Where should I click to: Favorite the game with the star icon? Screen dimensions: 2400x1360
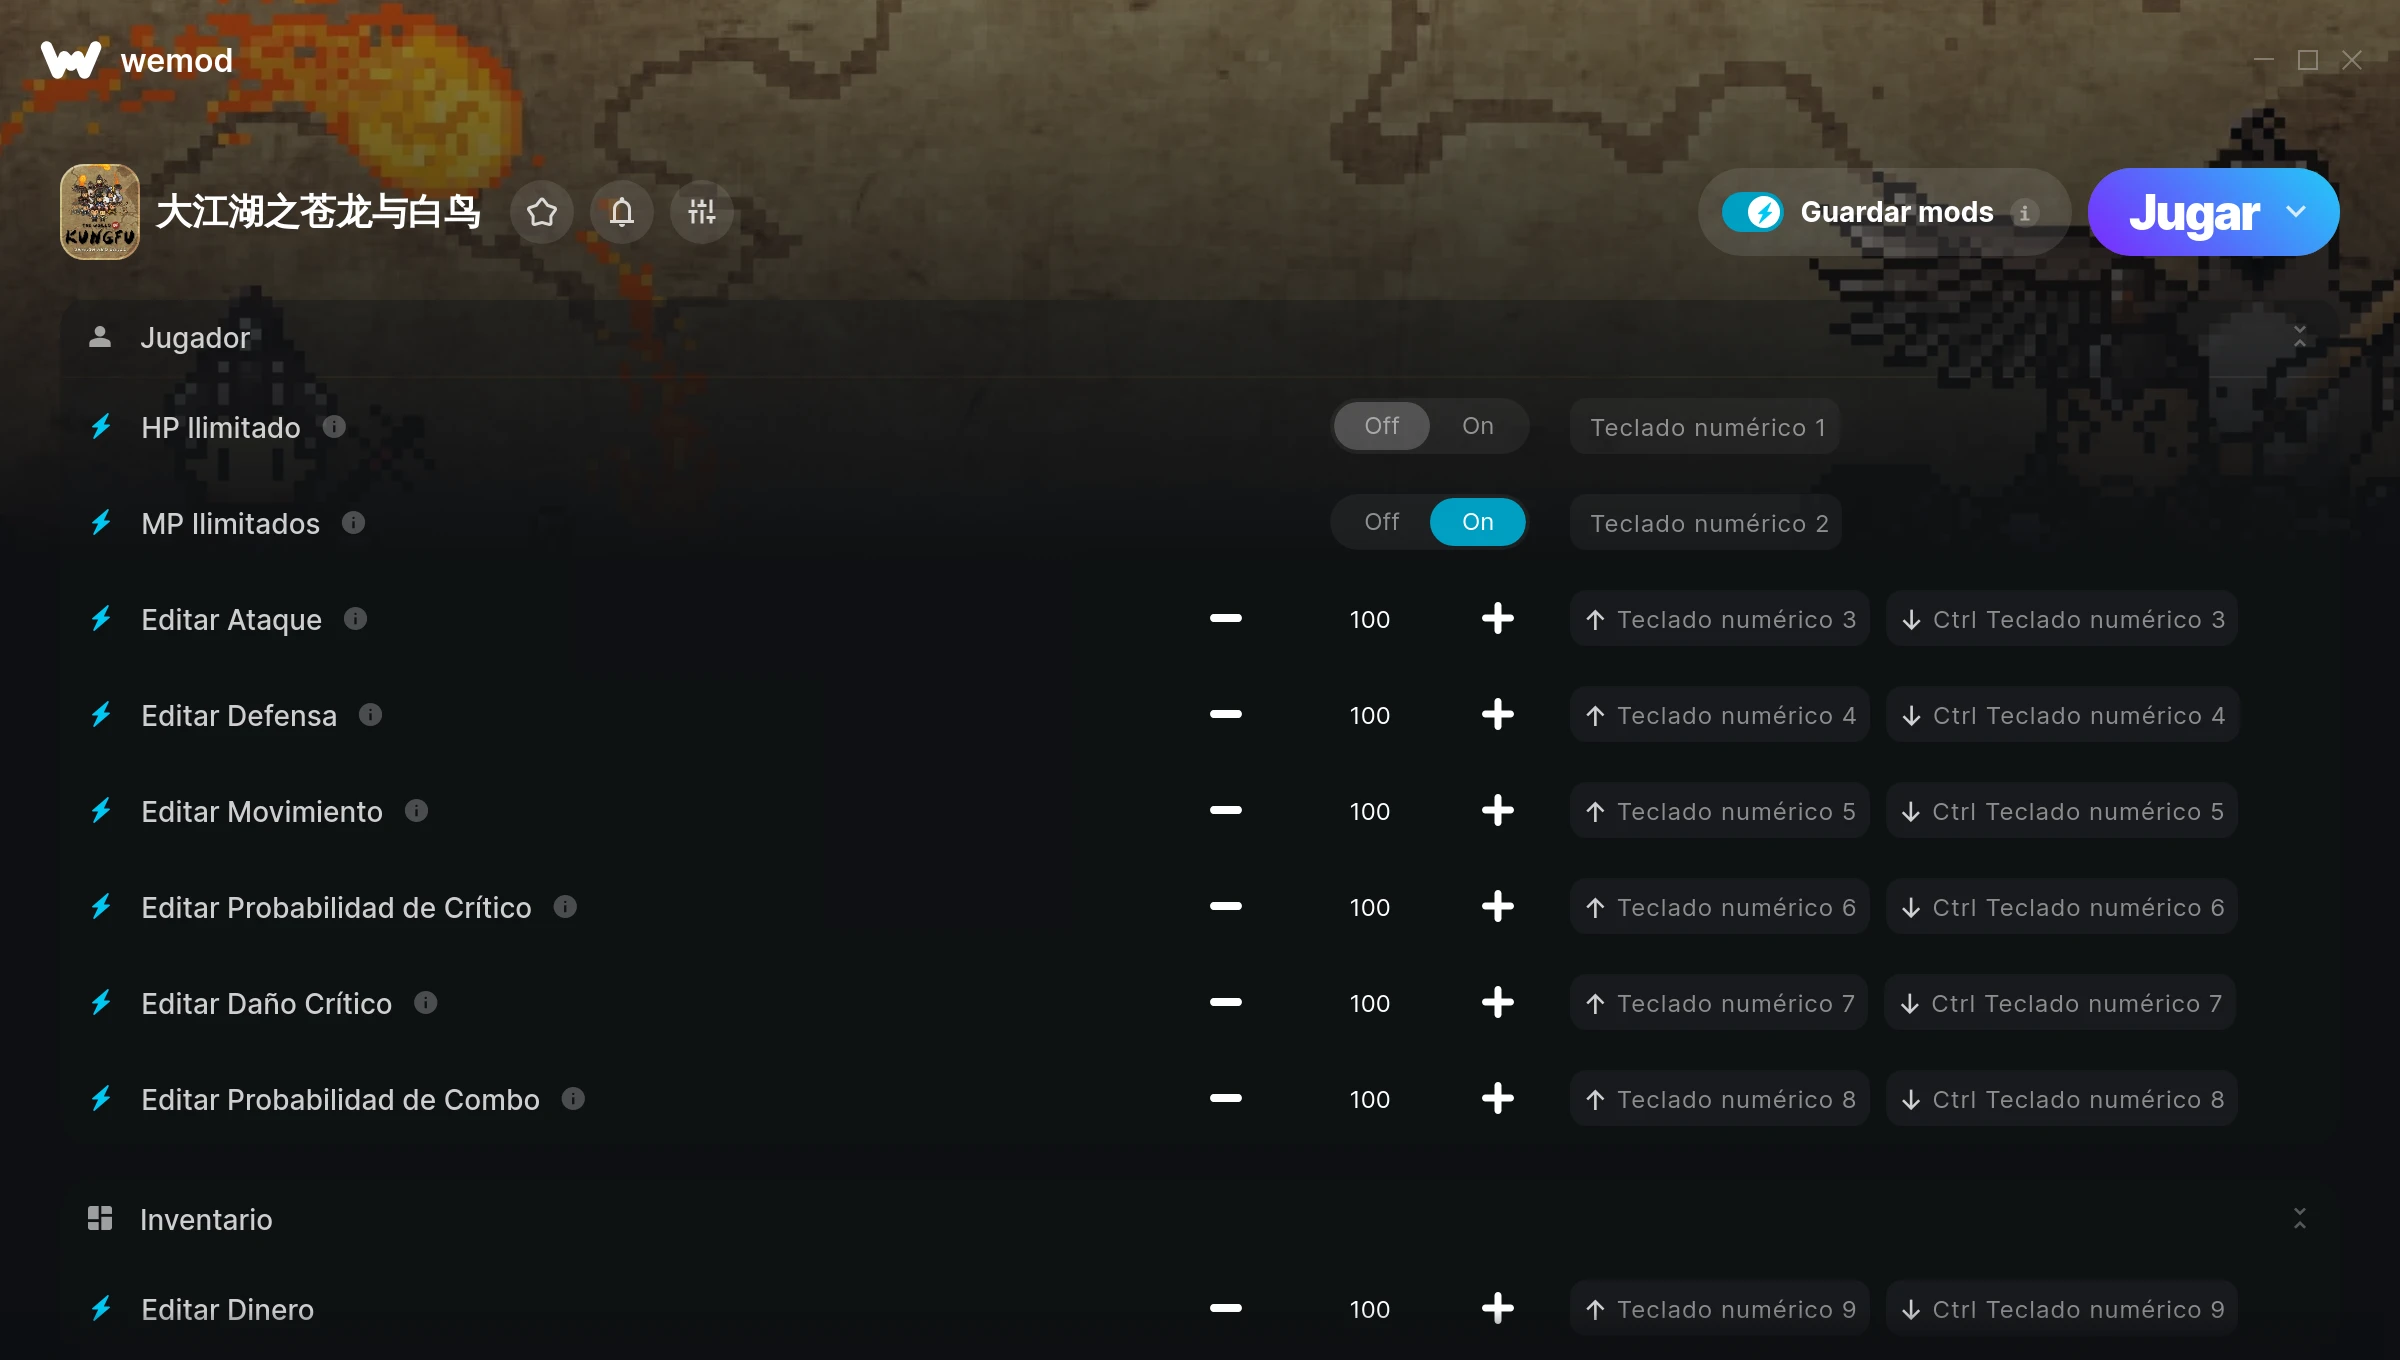[542, 212]
